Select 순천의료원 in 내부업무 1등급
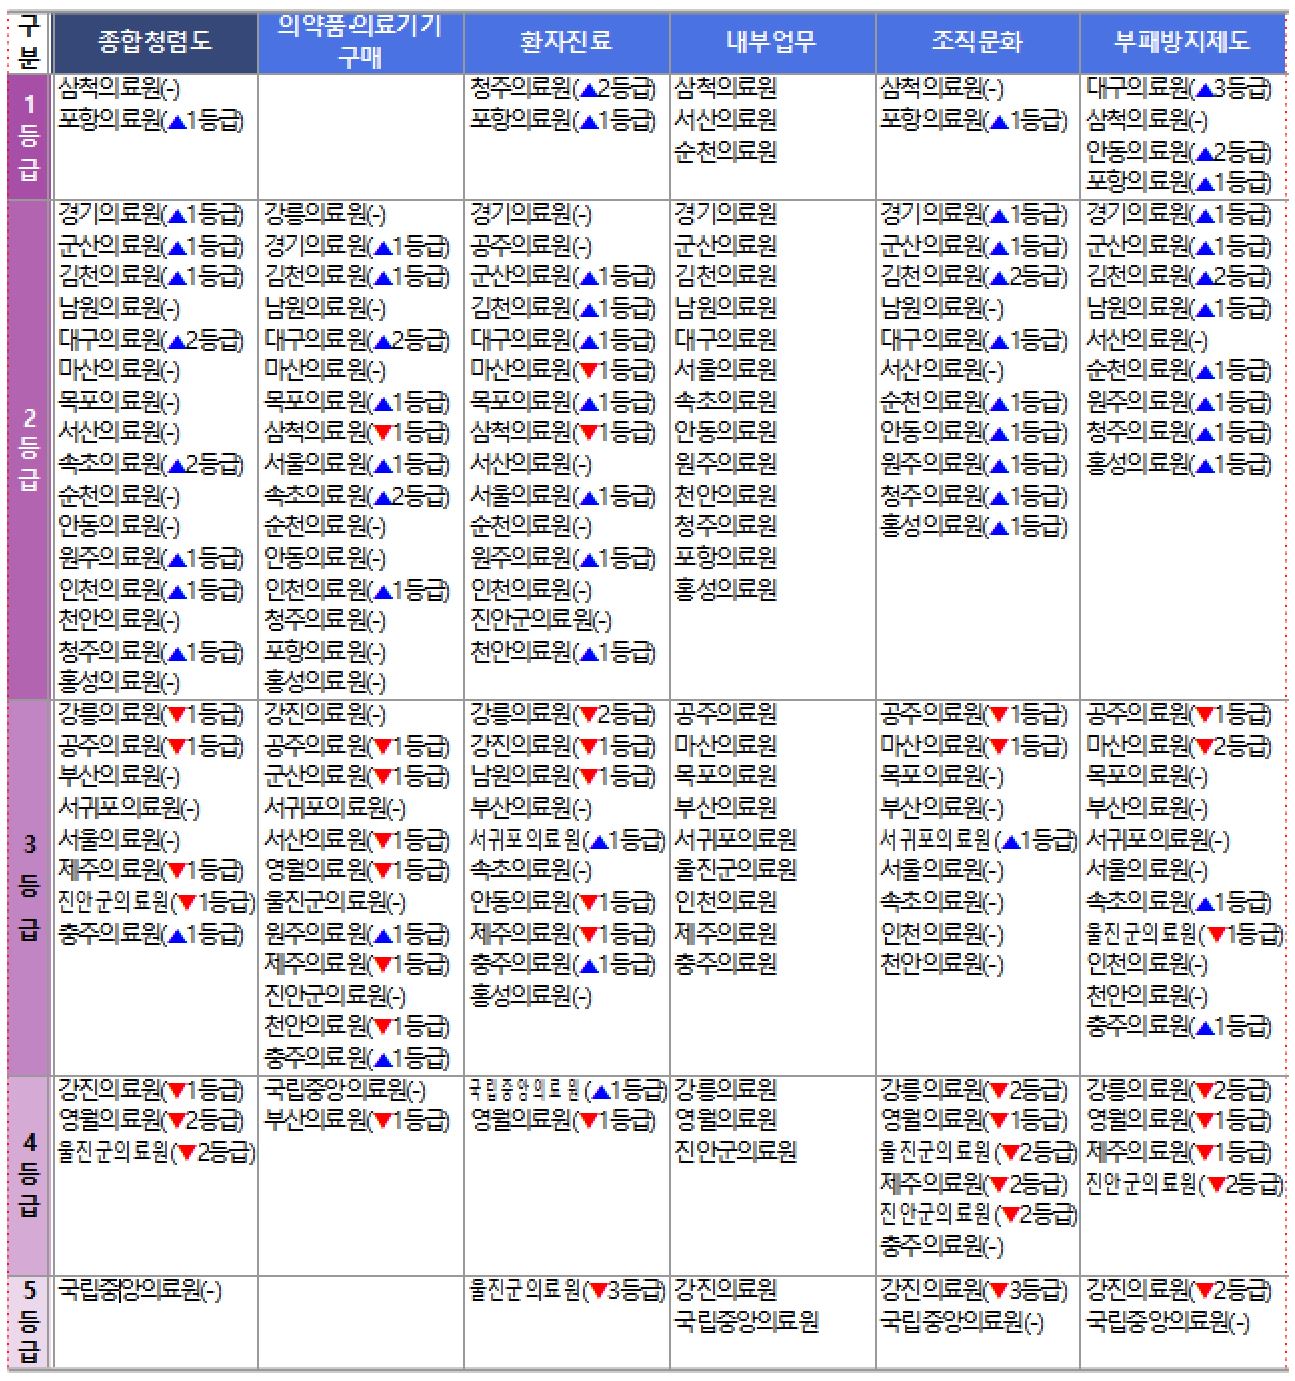Viewport: 1295px width, 1381px height. pos(726,151)
